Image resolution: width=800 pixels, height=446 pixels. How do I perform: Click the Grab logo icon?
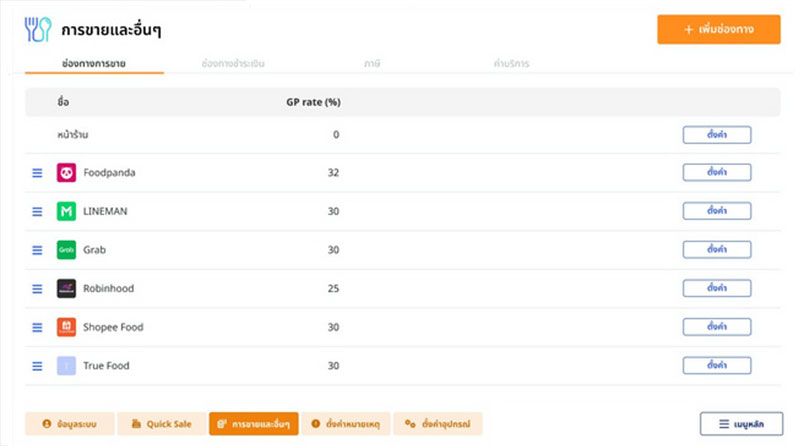coord(66,250)
